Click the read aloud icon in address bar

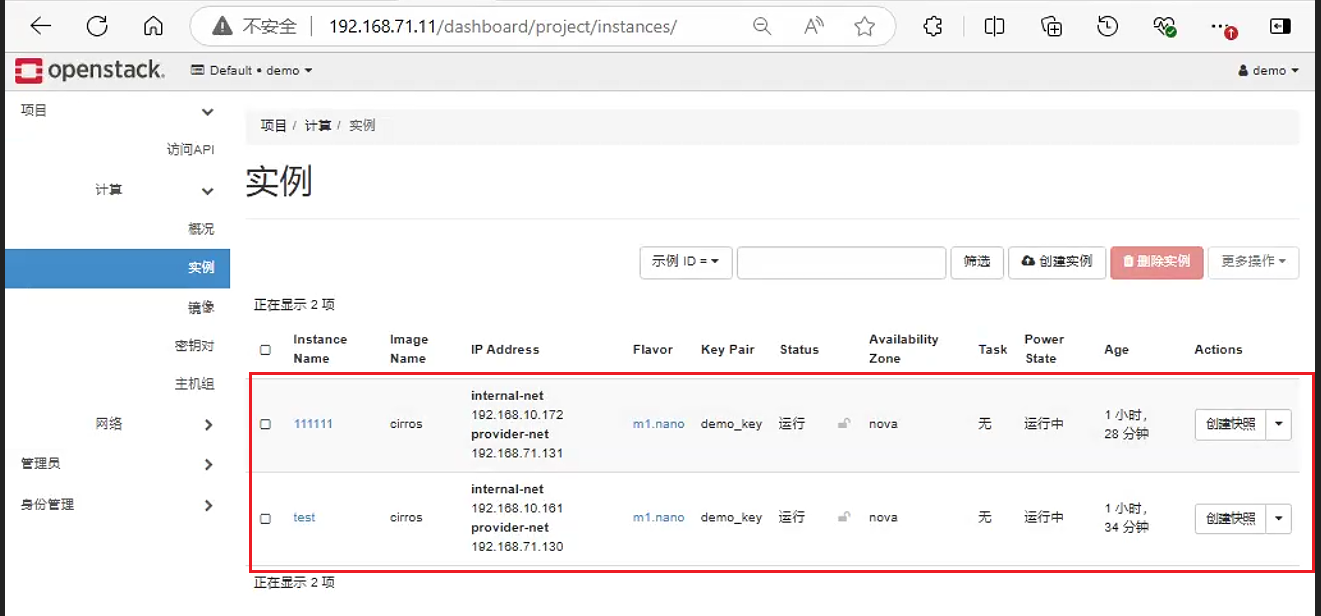click(x=814, y=27)
